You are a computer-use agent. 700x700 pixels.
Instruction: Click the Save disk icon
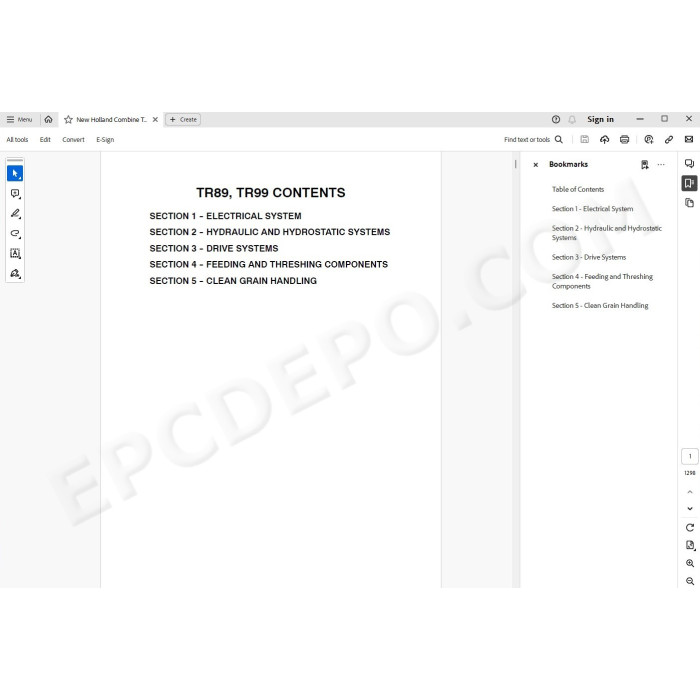pos(584,139)
